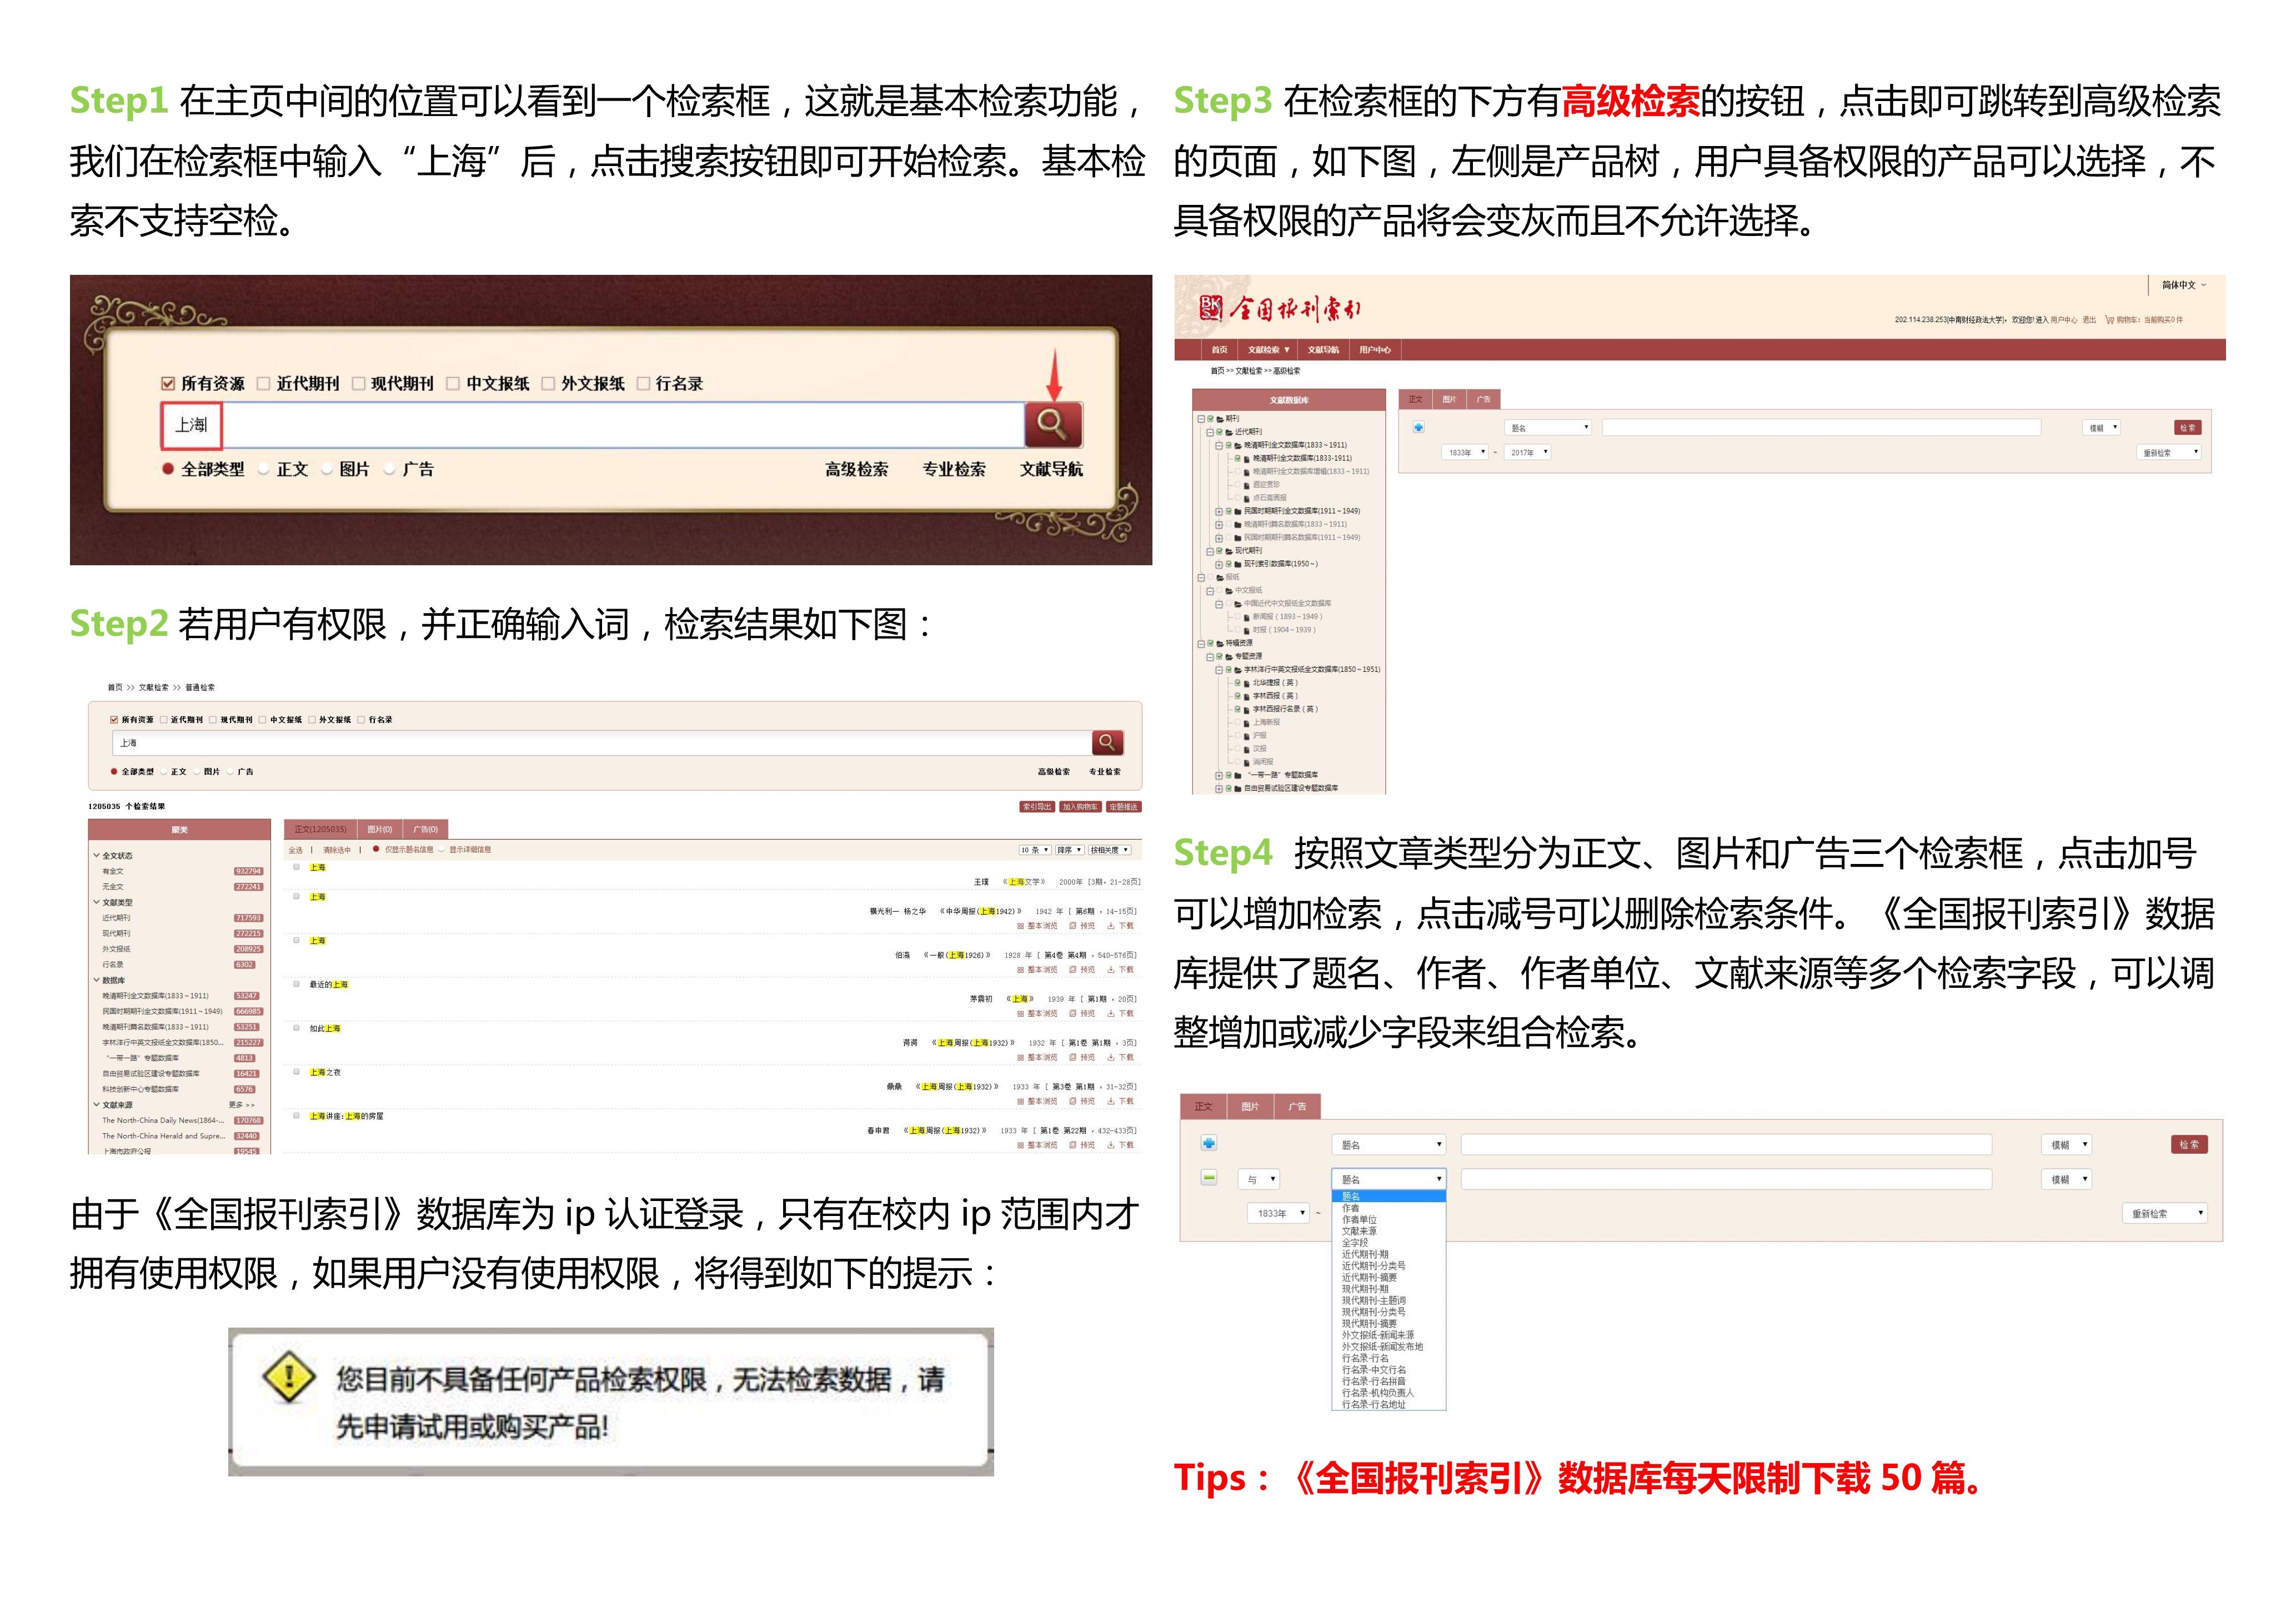Viewport: 2296px width, 1623px height.
Task: Choose 文献来源 from the open field list
Action: pos(1388,1231)
